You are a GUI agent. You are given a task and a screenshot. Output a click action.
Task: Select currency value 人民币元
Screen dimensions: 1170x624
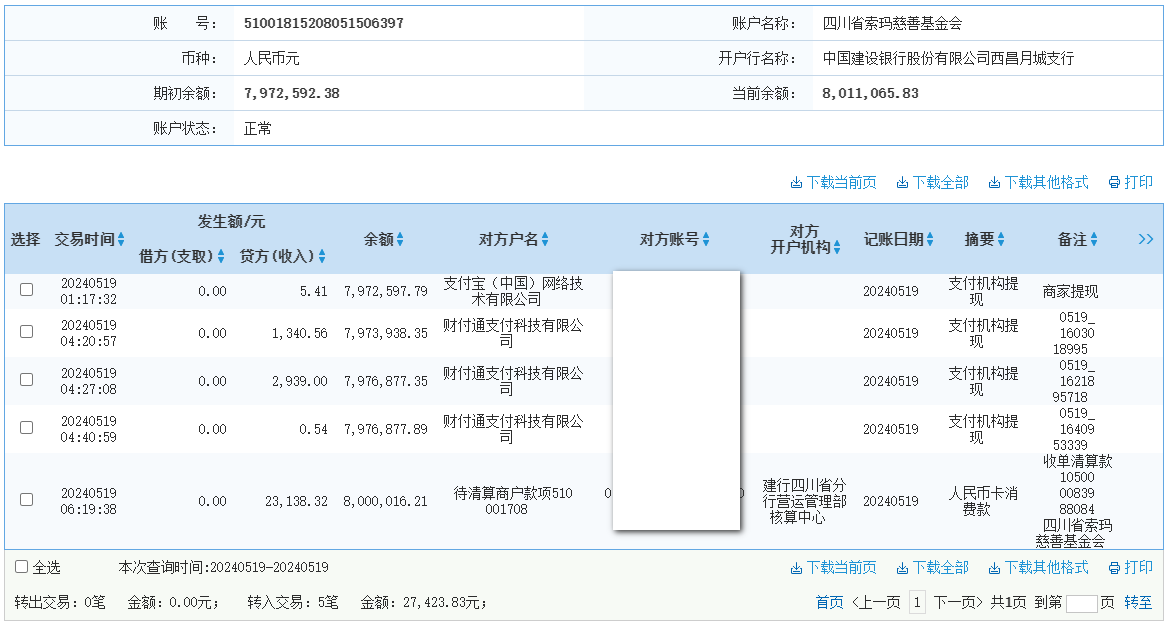point(272,58)
